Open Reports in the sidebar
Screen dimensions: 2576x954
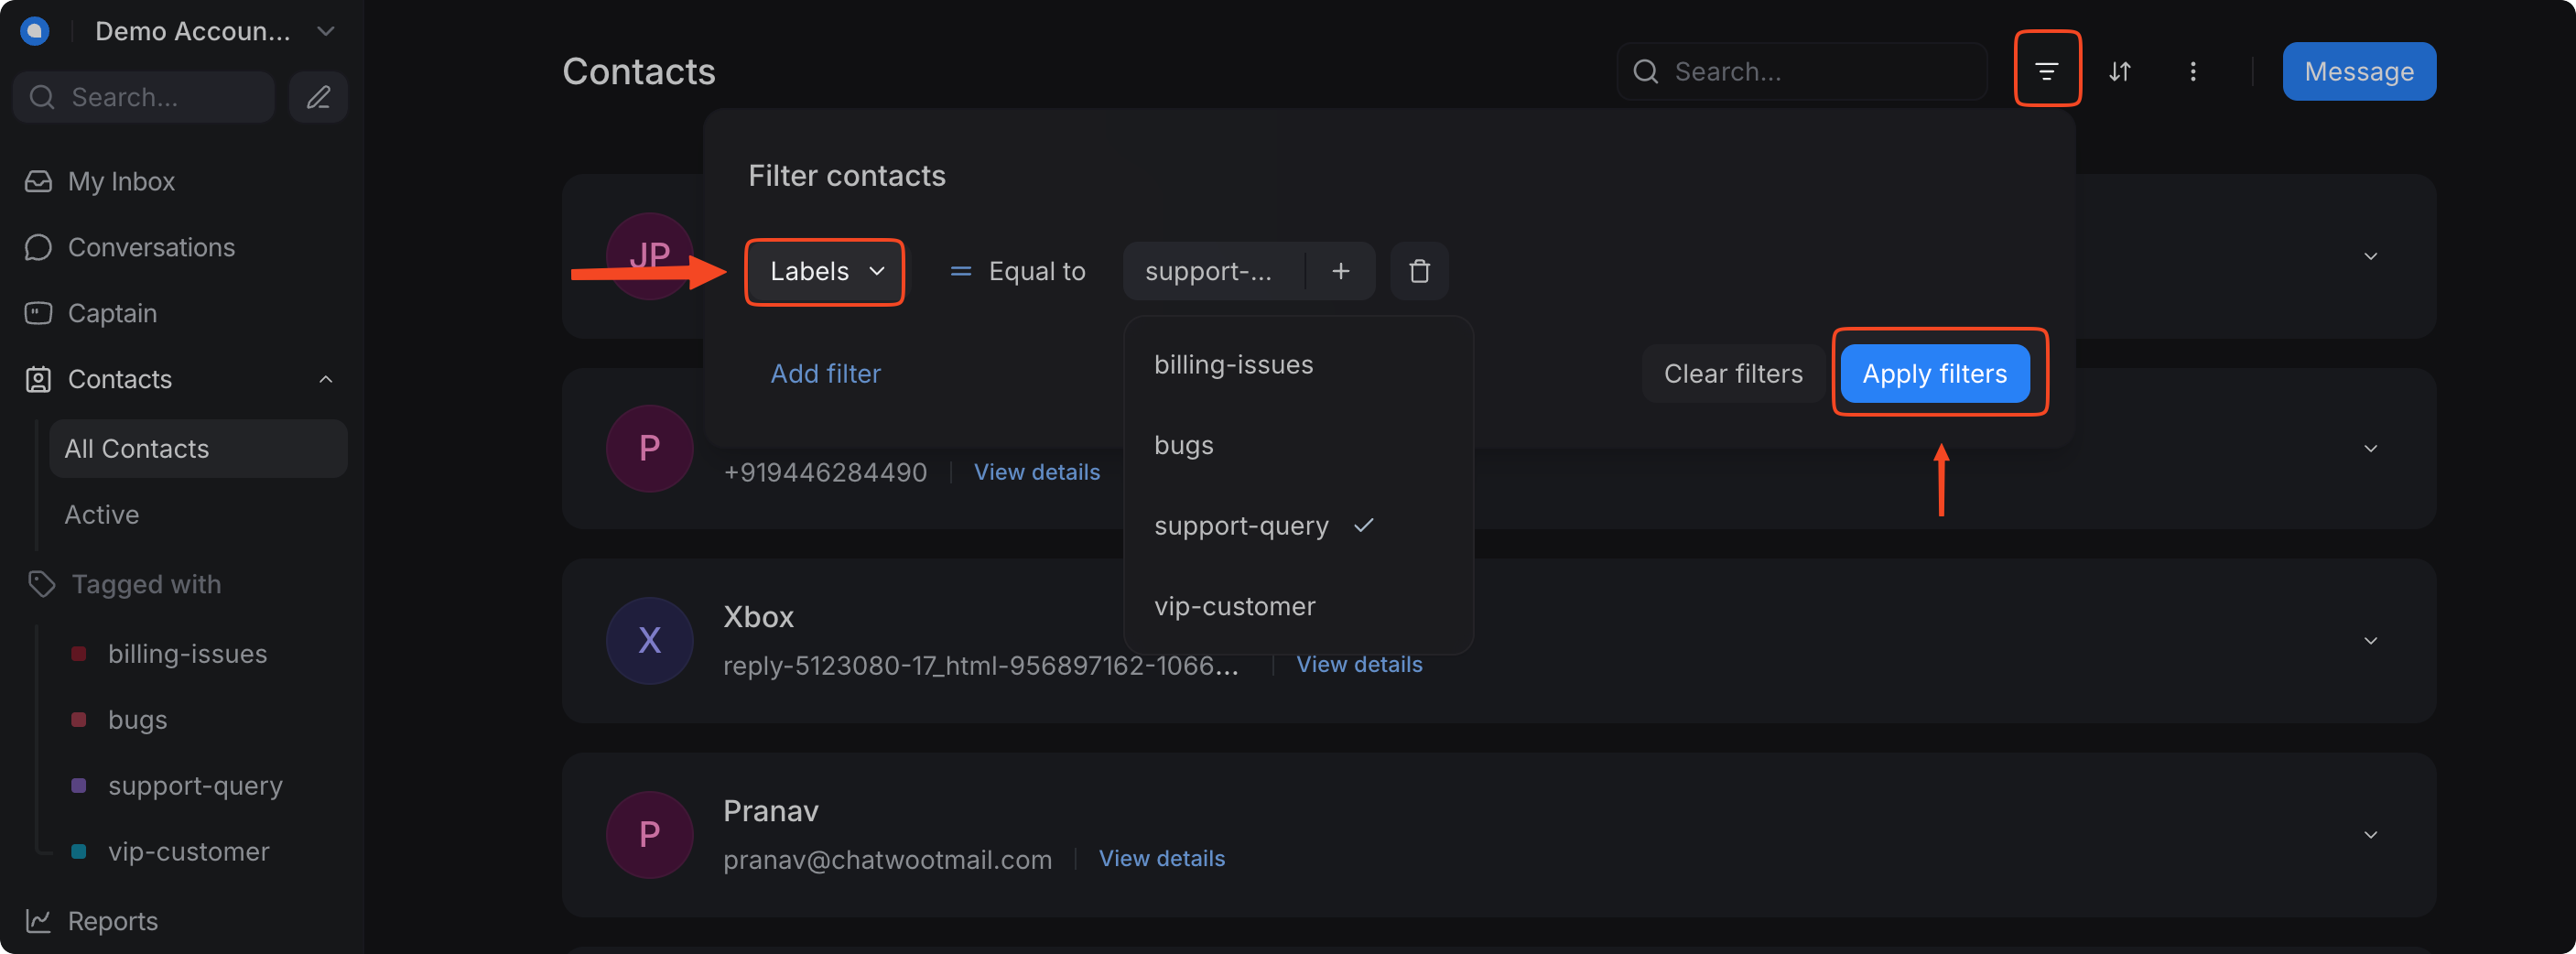coord(111,921)
